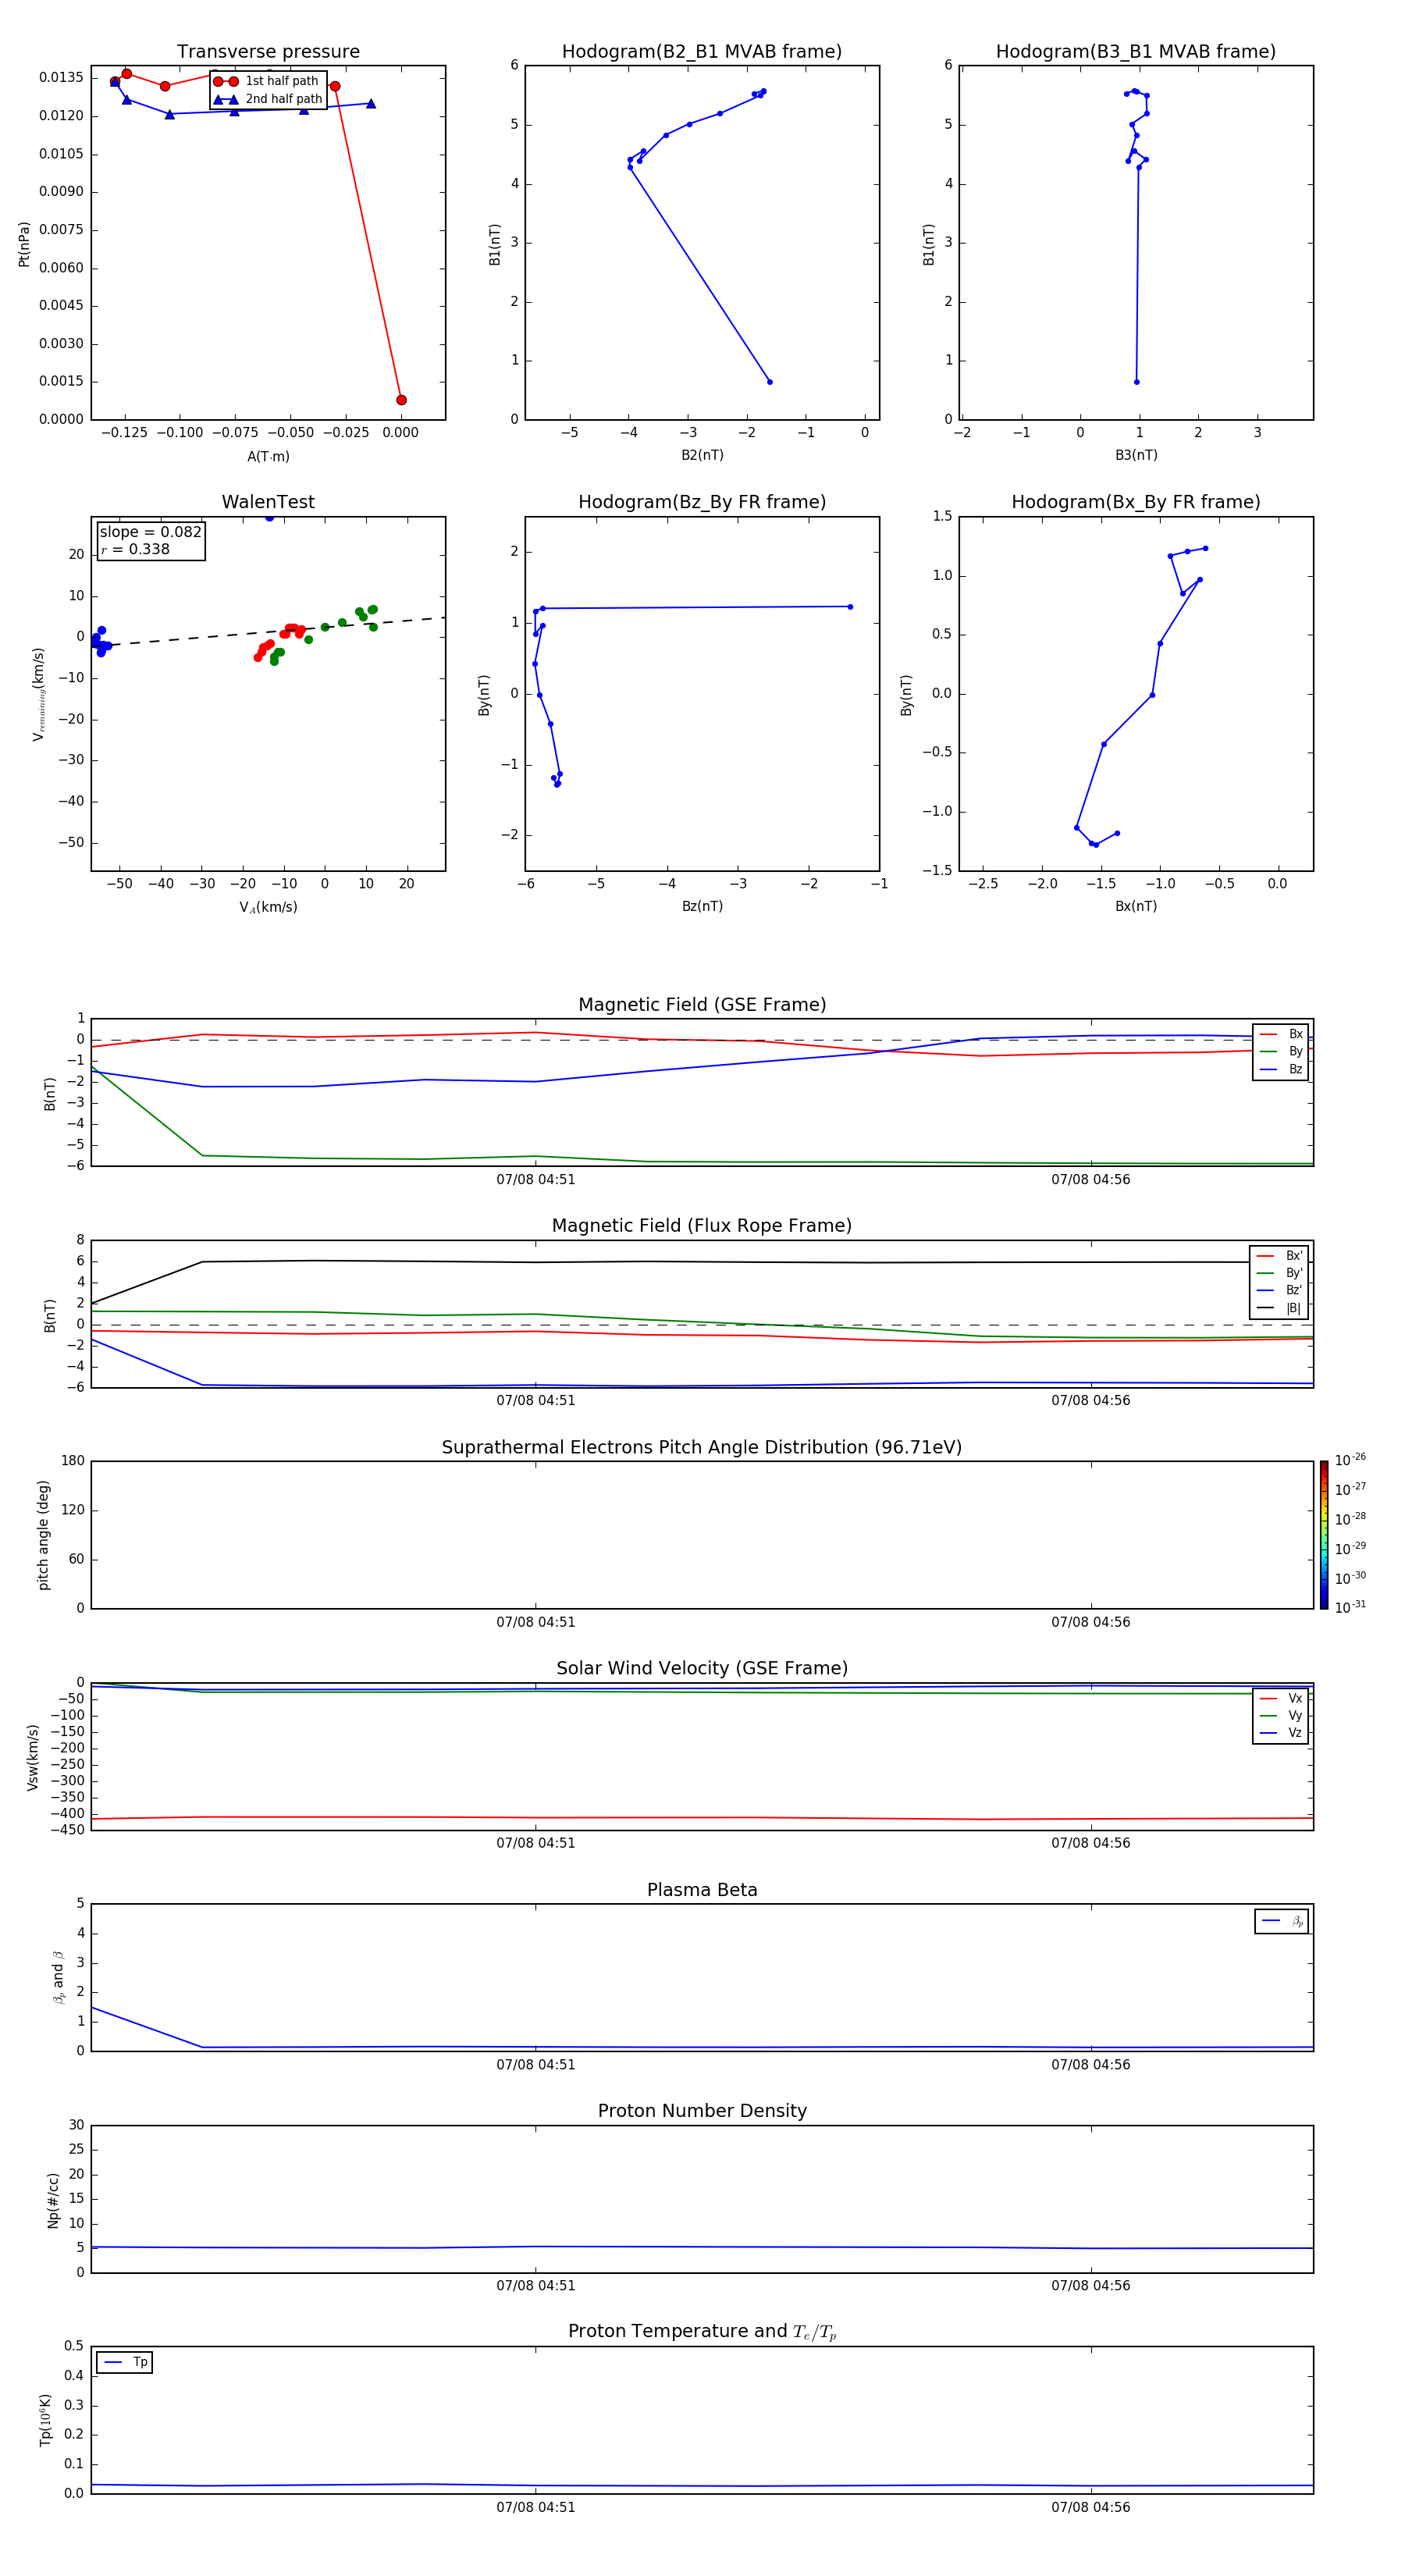
Task: Click the "Proton Temperature and Te/Tp" title
Action: [702, 2332]
